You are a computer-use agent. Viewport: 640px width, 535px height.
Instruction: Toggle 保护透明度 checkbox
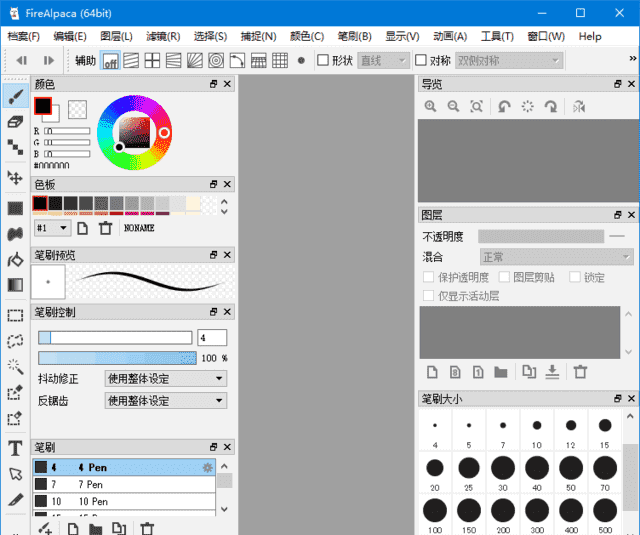pos(428,277)
